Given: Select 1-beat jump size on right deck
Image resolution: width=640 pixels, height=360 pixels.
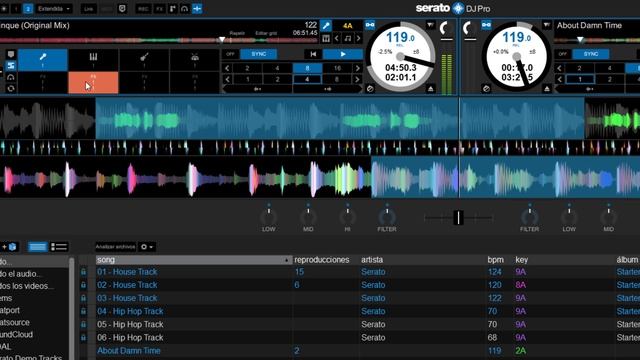Looking at the screenshot, I should (580, 79).
